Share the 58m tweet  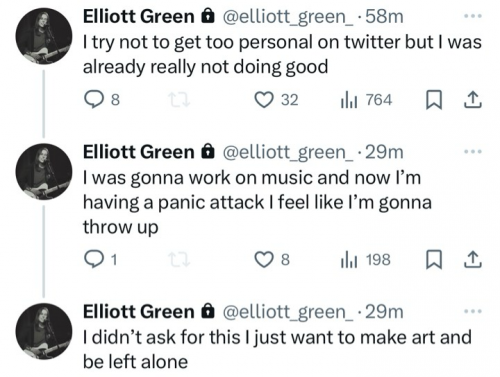point(473,100)
